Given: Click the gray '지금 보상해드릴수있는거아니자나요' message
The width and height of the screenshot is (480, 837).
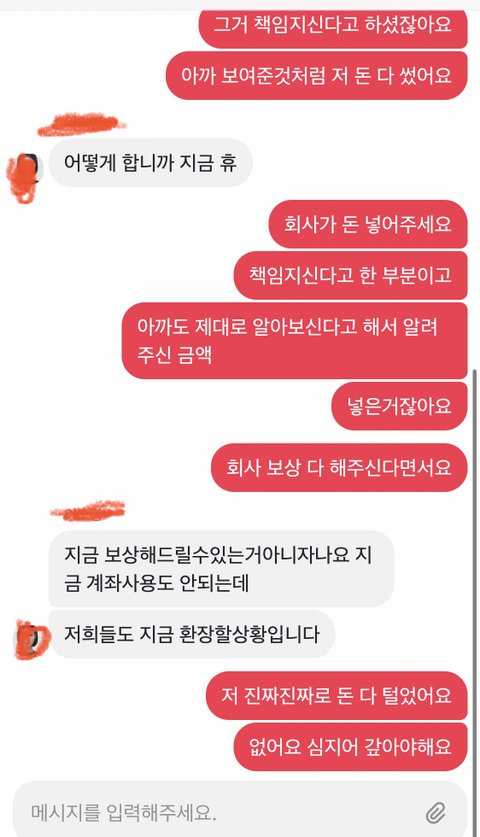Looking at the screenshot, I should (x=222, y=568).
